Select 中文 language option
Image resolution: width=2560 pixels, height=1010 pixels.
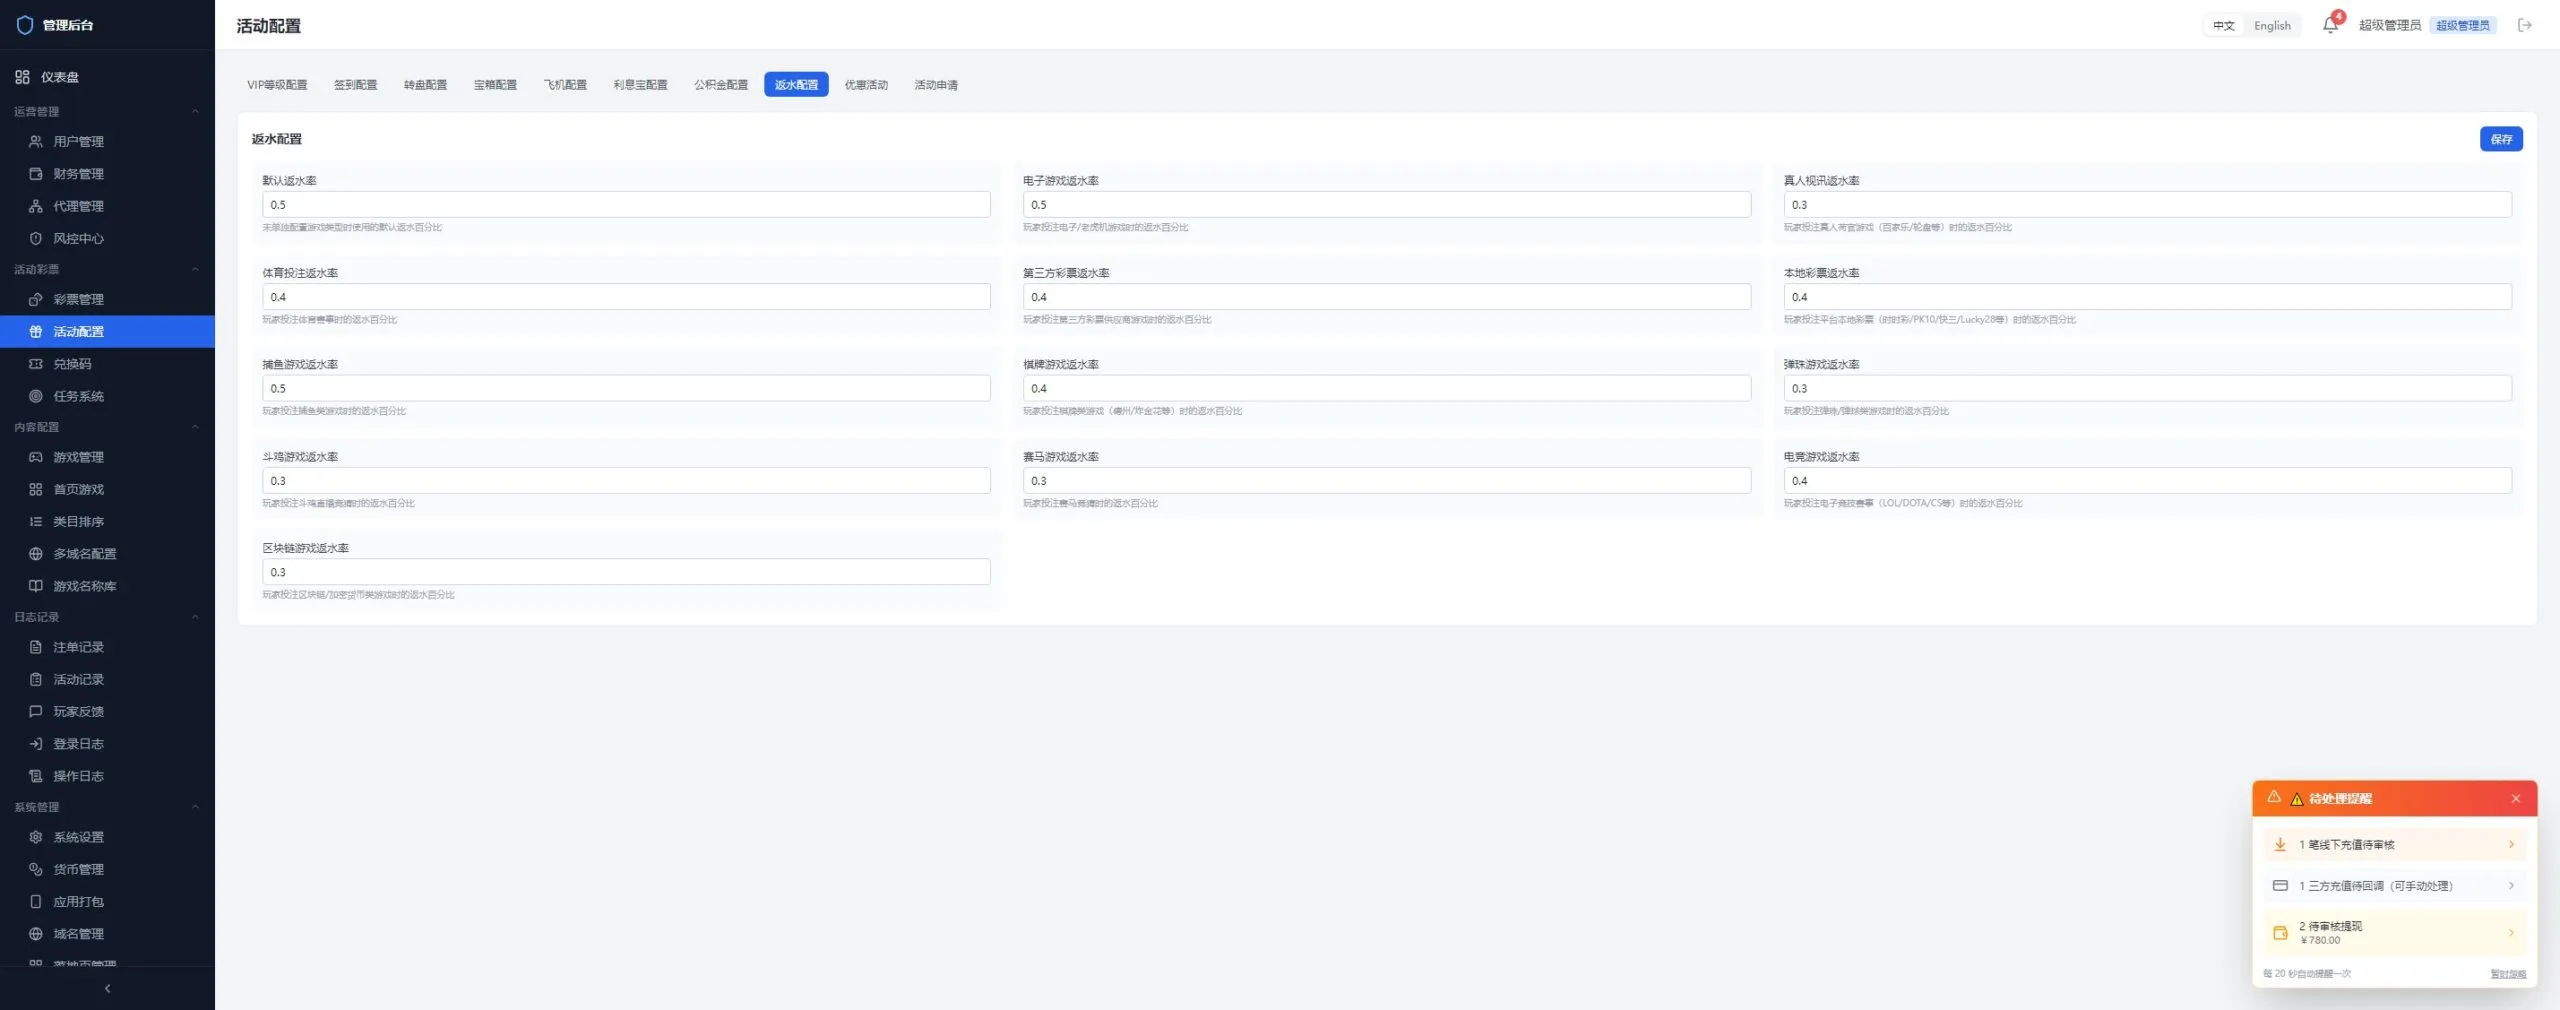pos(2223,26)
